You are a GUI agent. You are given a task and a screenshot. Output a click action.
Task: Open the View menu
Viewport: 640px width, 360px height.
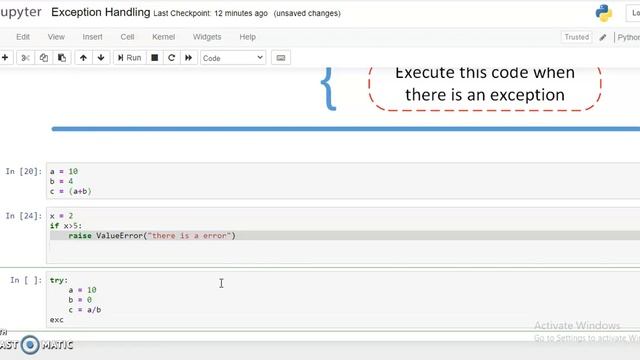point(56,37)
